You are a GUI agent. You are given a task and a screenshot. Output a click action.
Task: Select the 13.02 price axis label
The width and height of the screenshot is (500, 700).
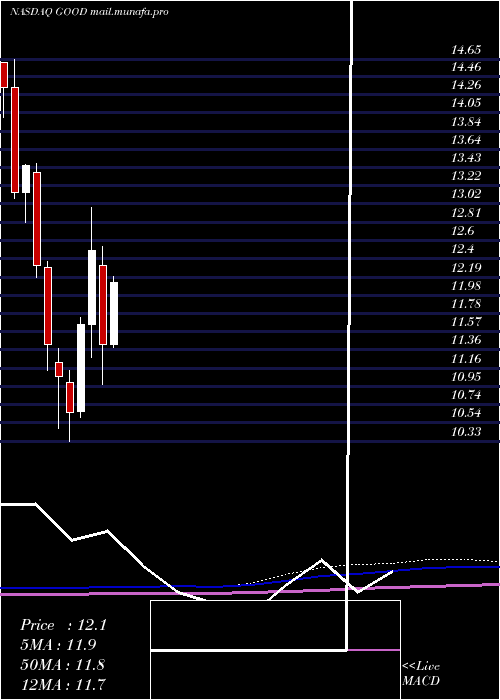(466, 194)
